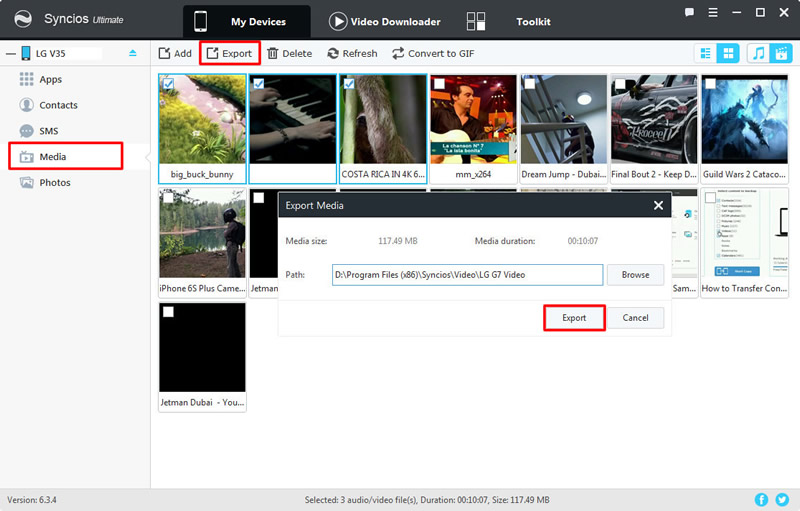This screenshot has height=511, width=800.
Task: Check the mm_x264 video checkbox
Action: [x=439, y=84]
